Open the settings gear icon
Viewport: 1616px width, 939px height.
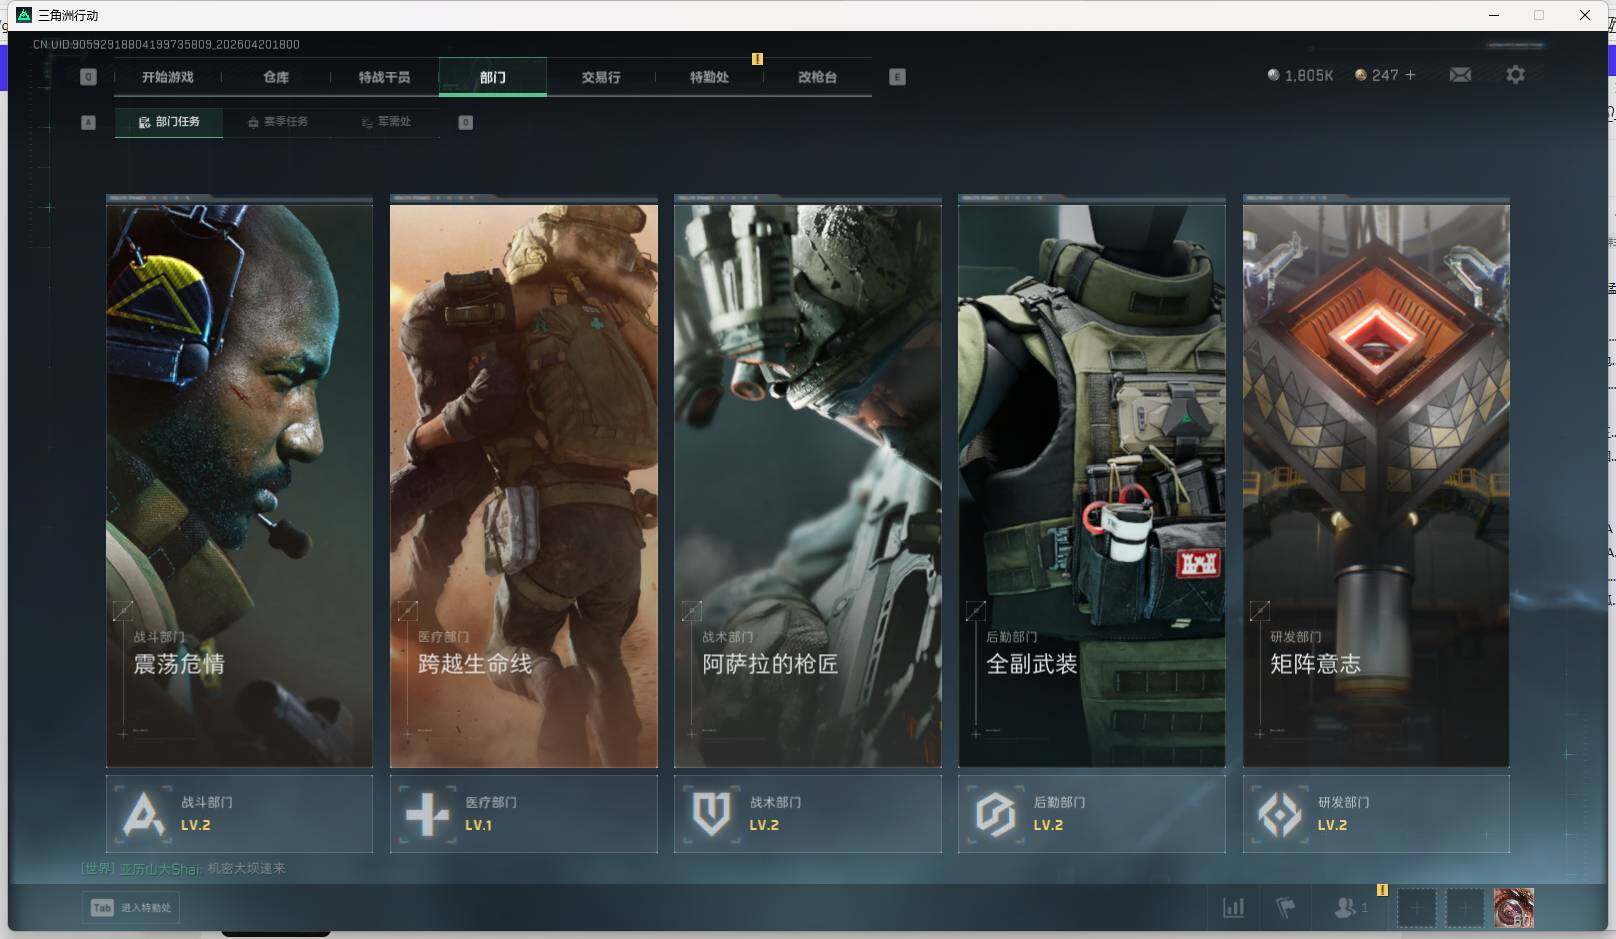pos(1515,75)
